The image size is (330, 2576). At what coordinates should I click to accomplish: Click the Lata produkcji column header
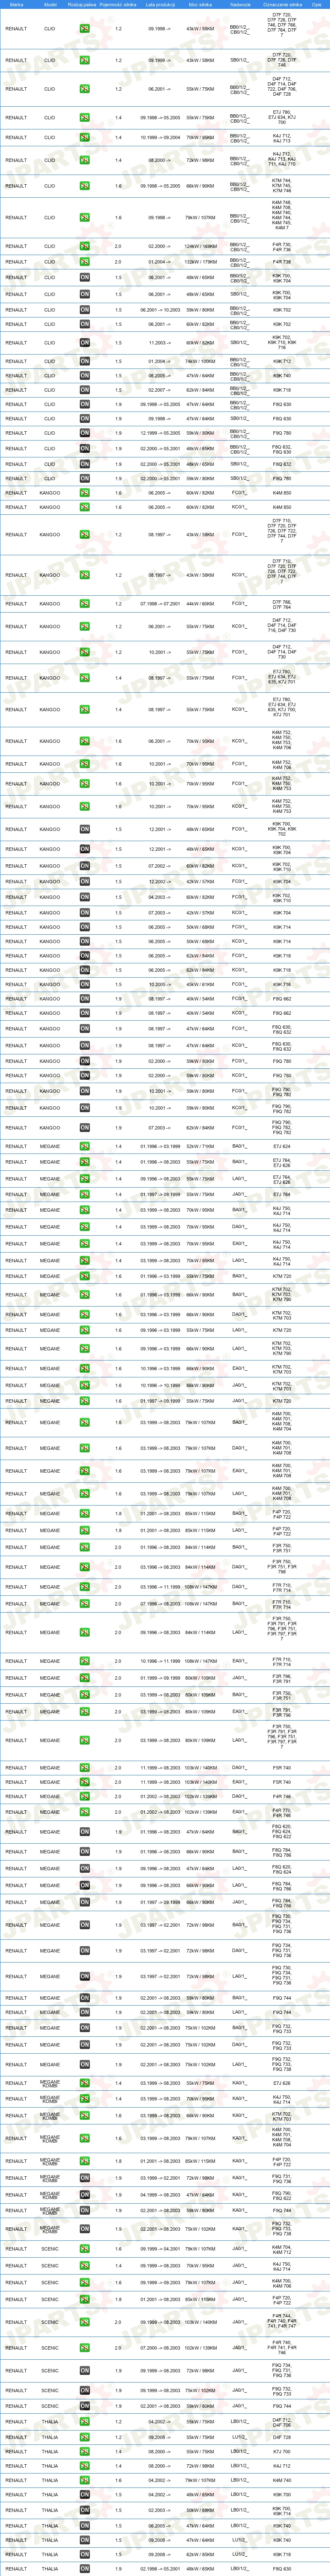tap(159, 5)
